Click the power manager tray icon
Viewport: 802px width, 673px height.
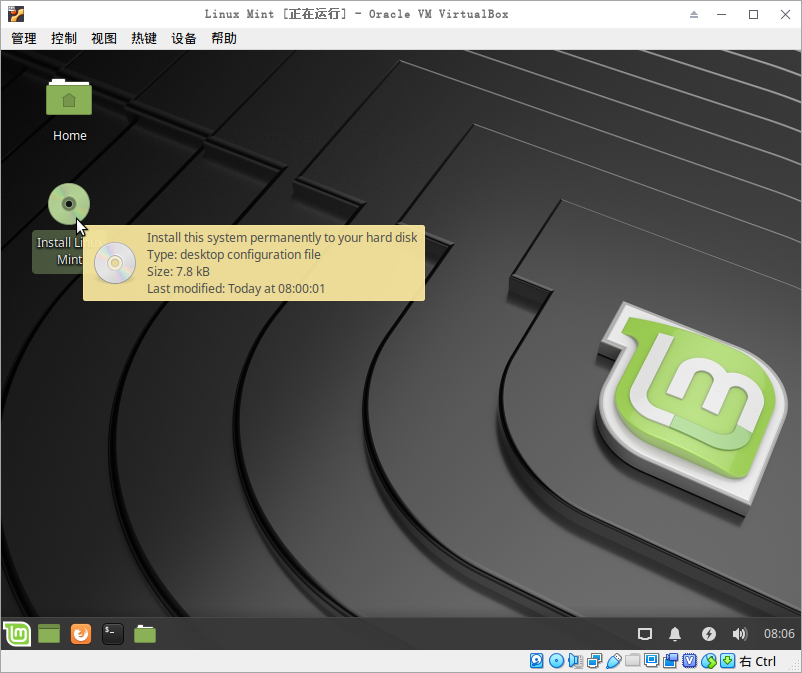[708, 634]
